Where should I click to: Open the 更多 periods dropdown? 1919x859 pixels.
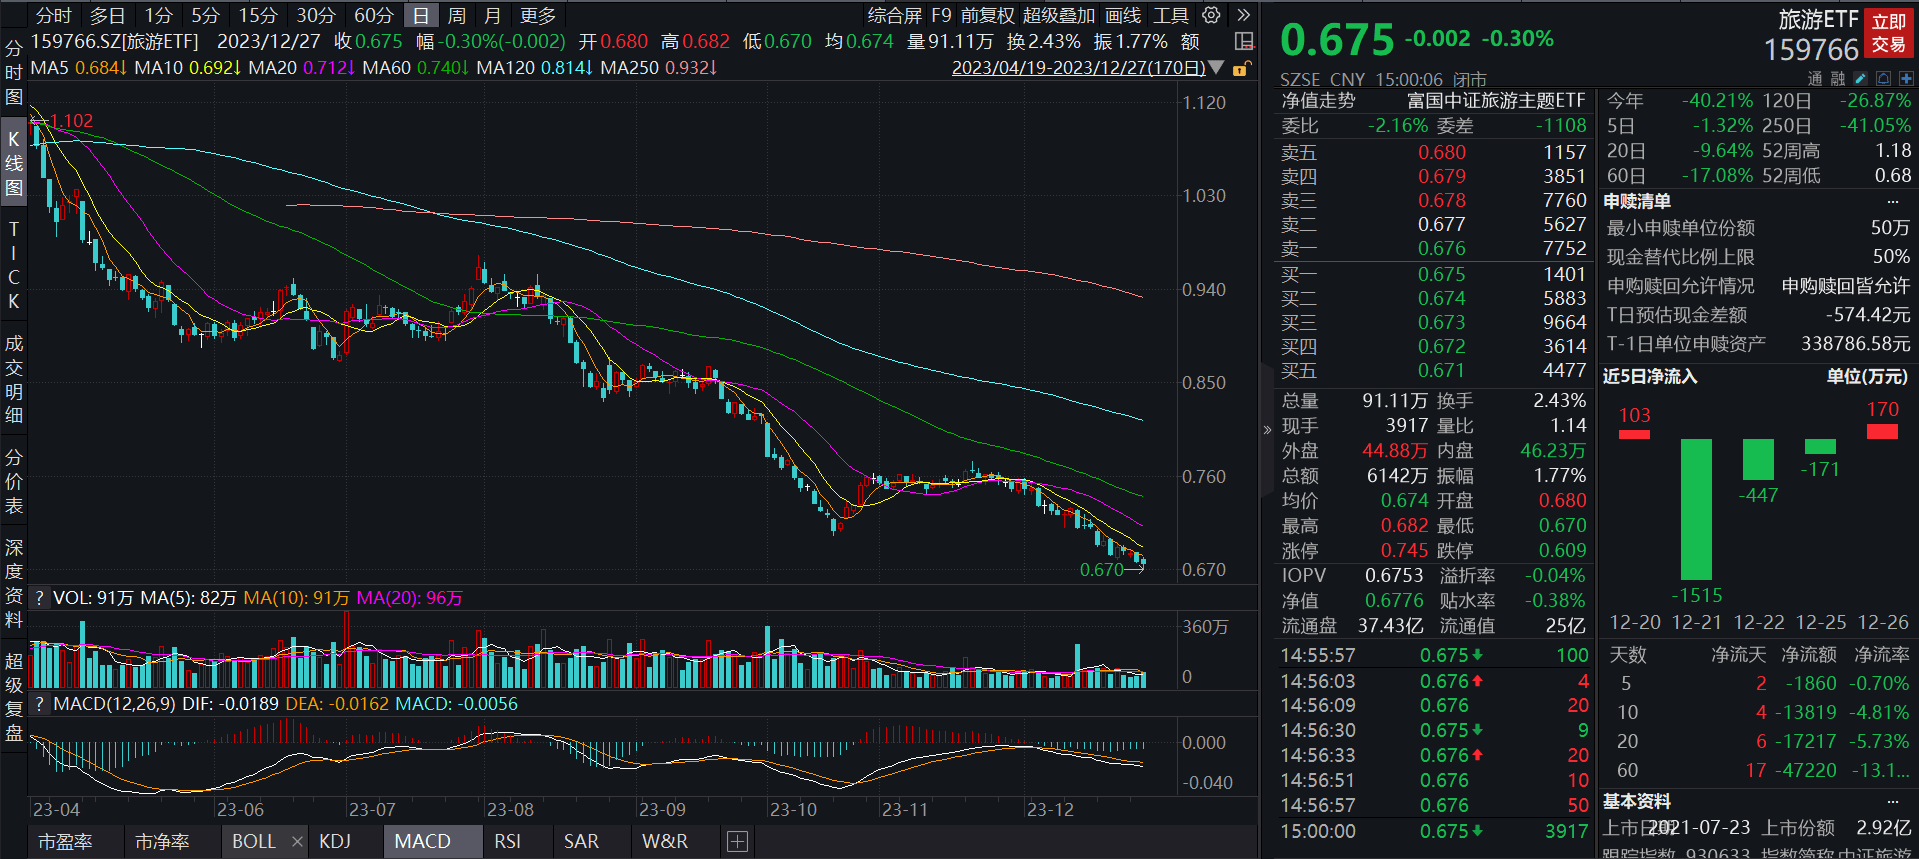538,15
